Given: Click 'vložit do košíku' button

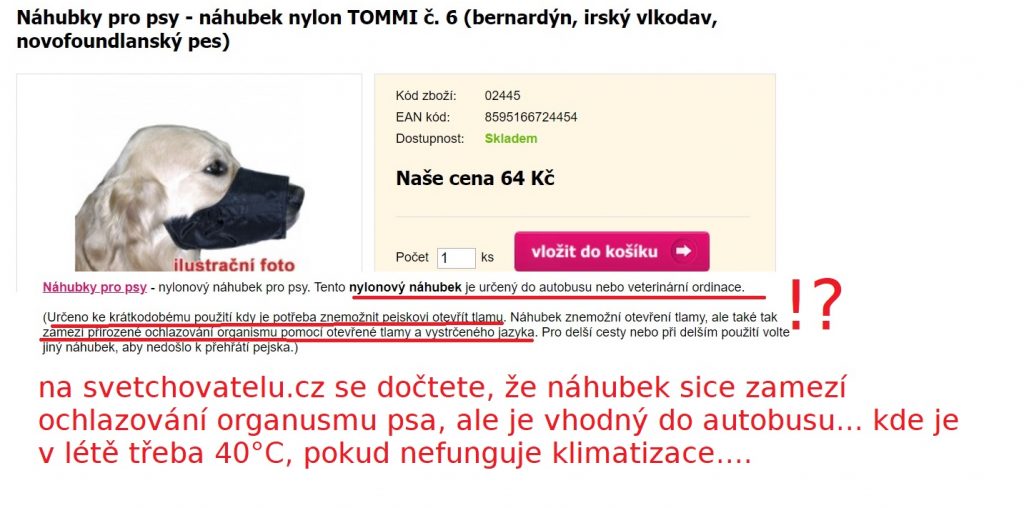Looking at the screenshot, I should click(611, 251).
